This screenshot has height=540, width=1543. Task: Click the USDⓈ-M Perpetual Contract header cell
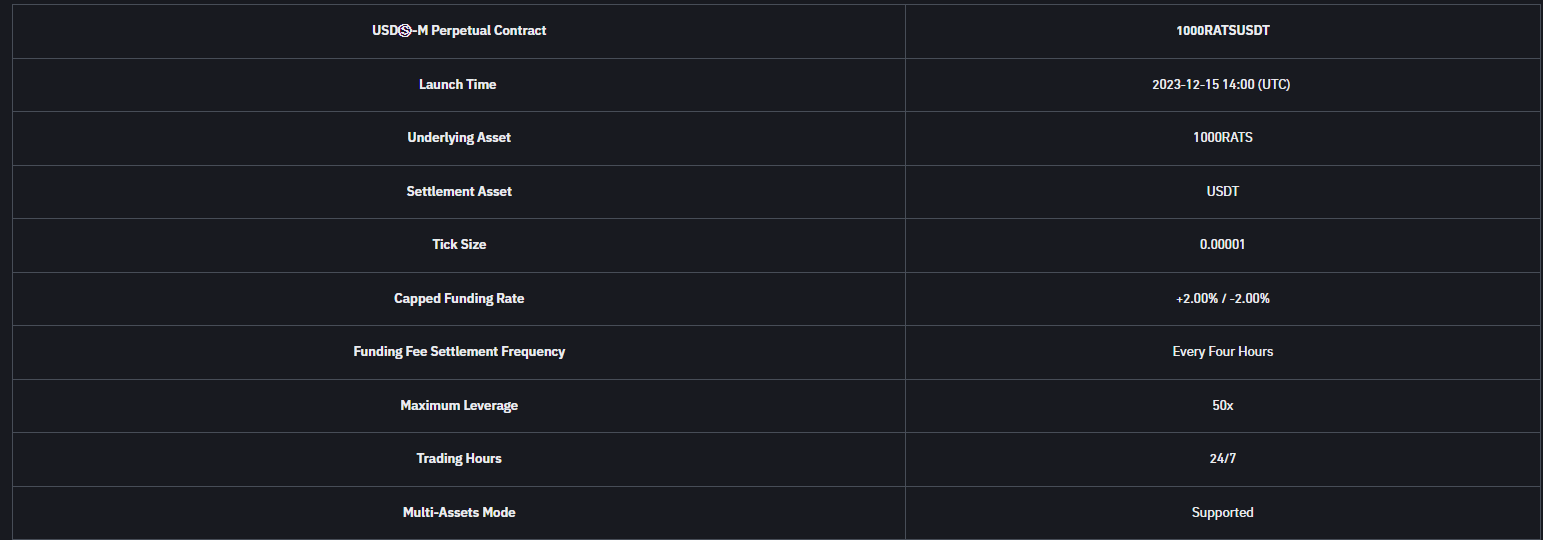[x=459, y=30]
